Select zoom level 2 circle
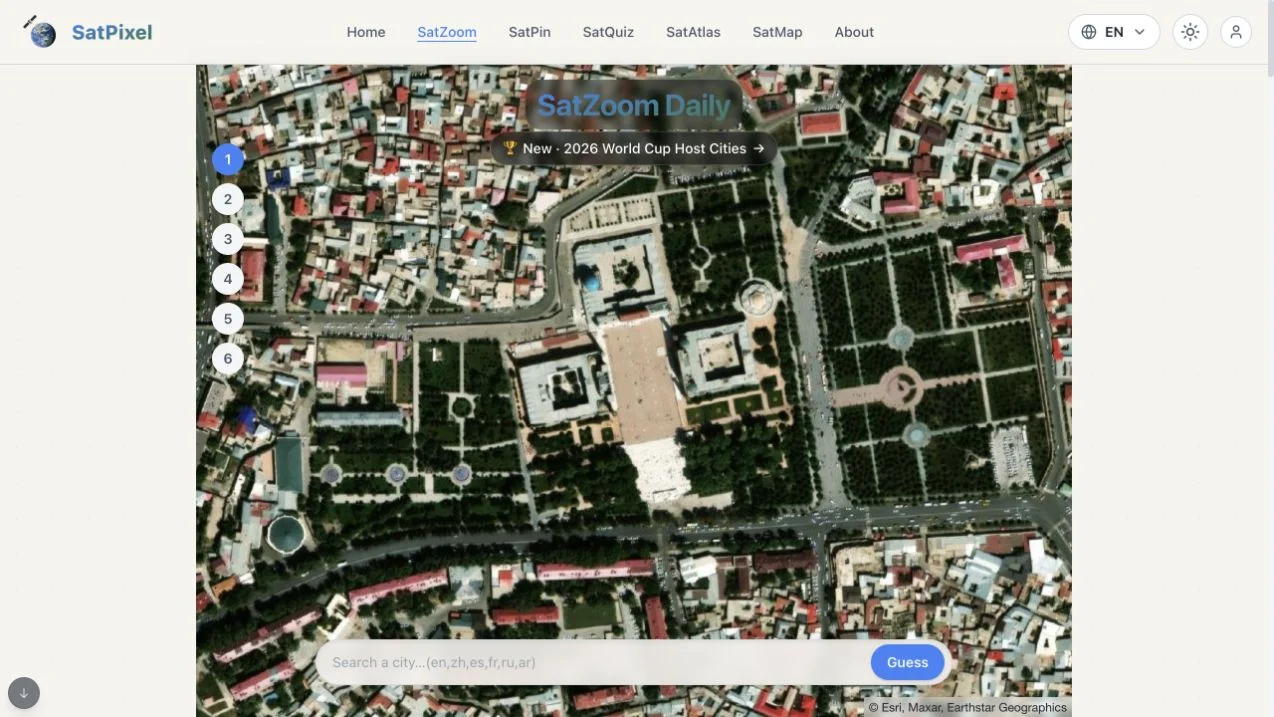 pos(228,199)
